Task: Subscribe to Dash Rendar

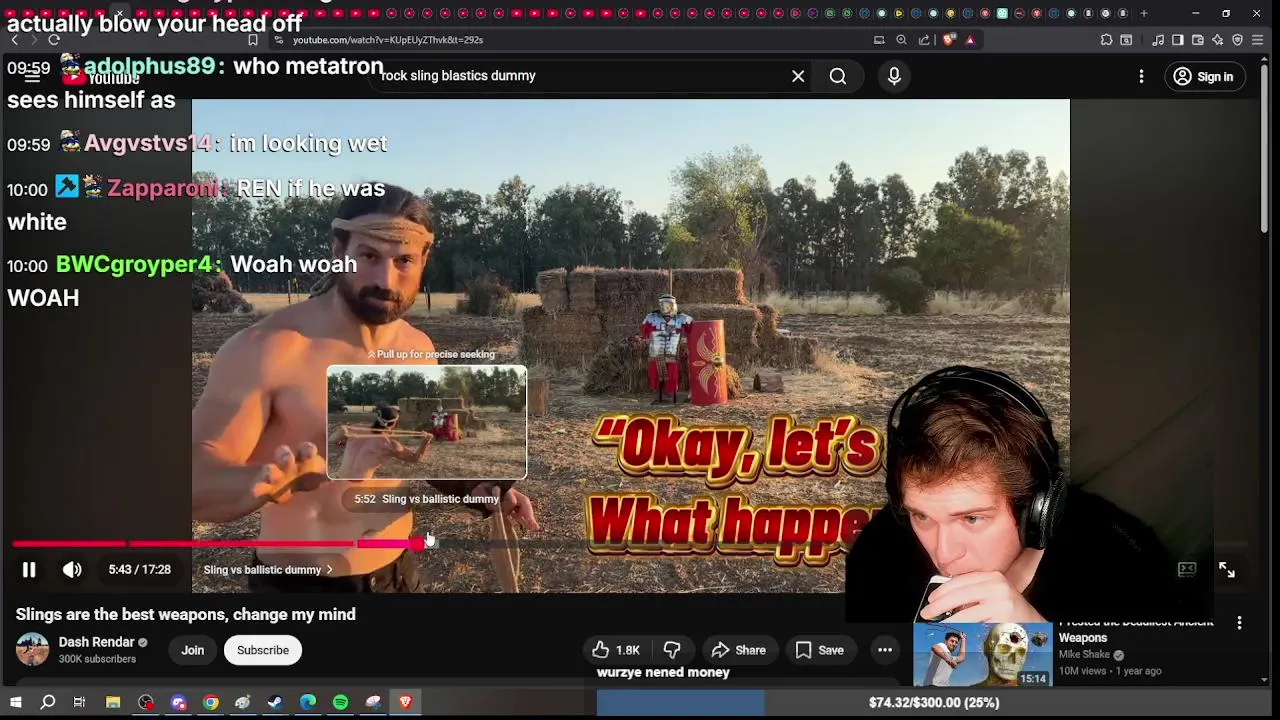Action: (x=263, y=650)
